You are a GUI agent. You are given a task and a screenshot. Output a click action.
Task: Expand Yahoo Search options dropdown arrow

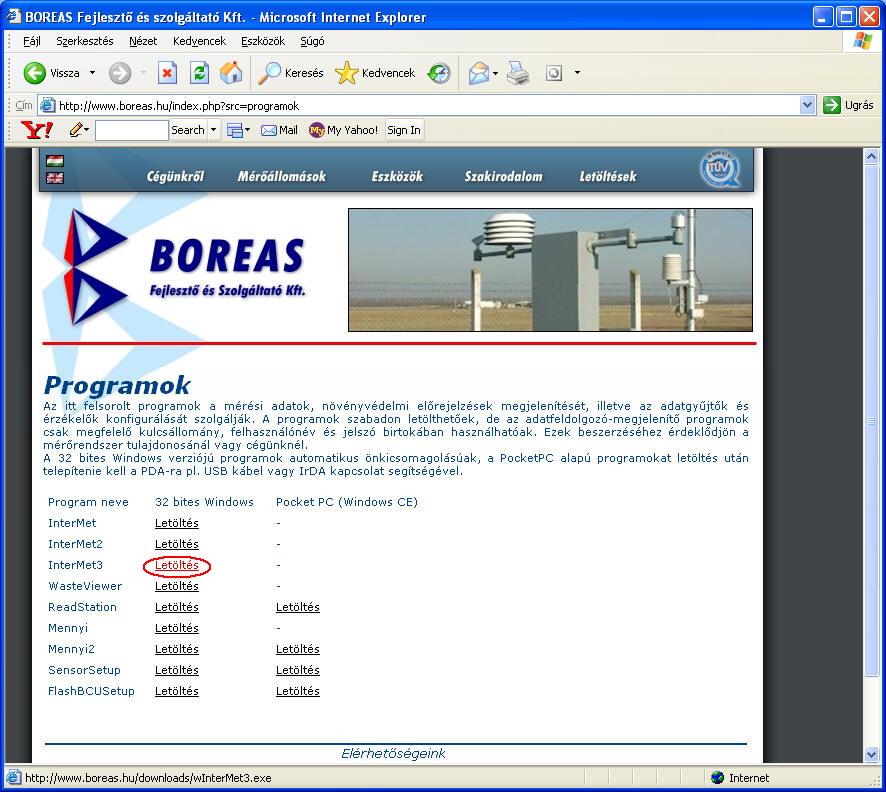[214, 130]
